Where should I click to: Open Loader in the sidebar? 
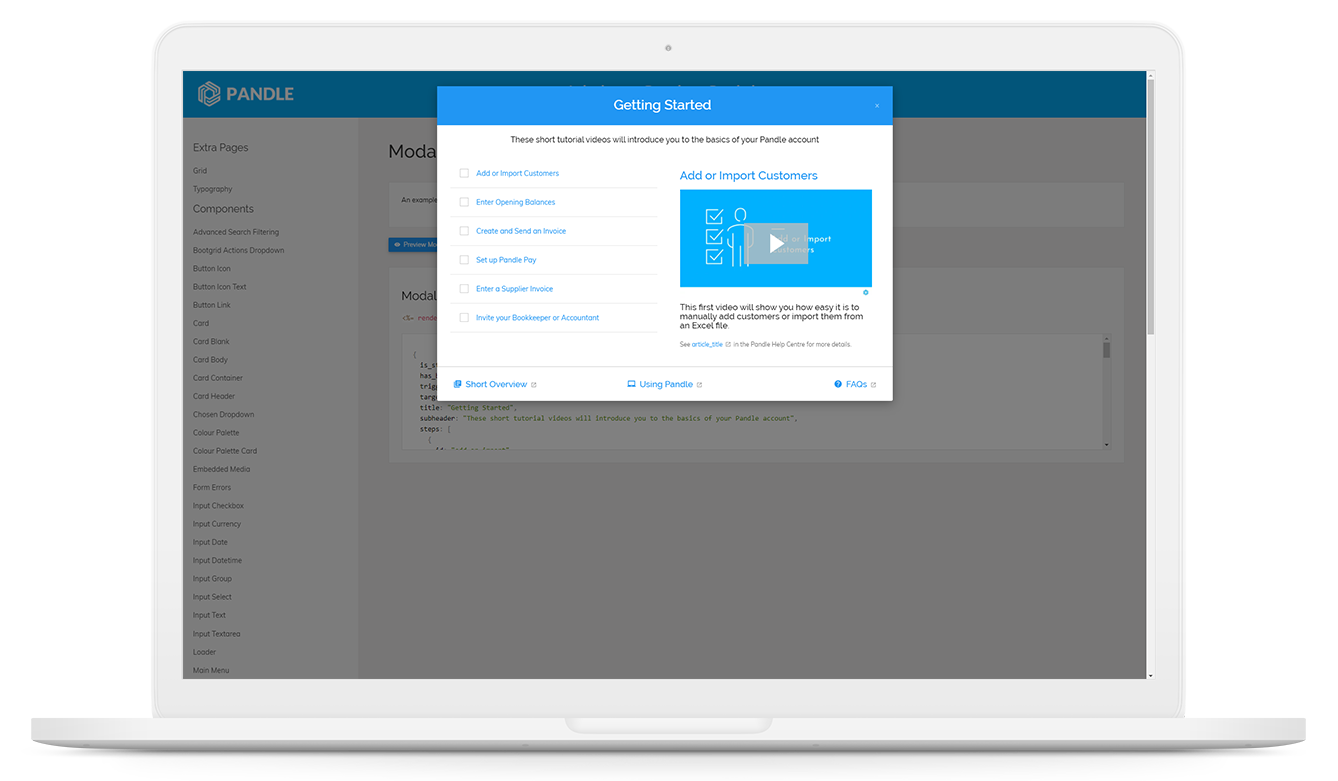[x=204, y=652]
